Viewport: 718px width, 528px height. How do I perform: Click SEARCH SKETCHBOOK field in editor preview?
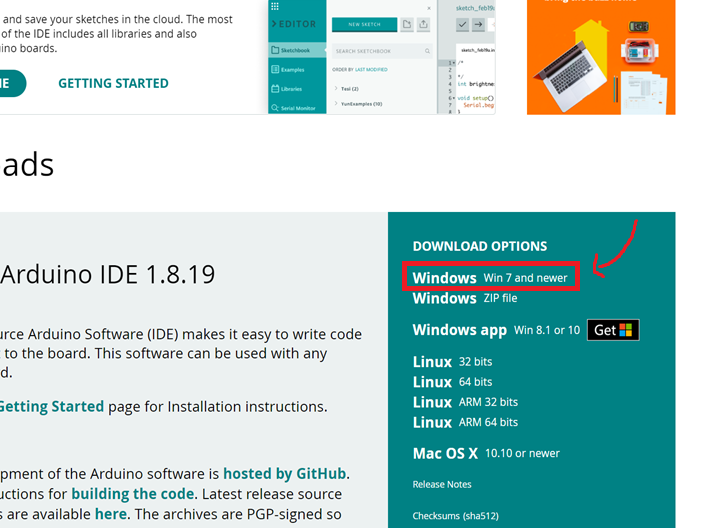382,51
